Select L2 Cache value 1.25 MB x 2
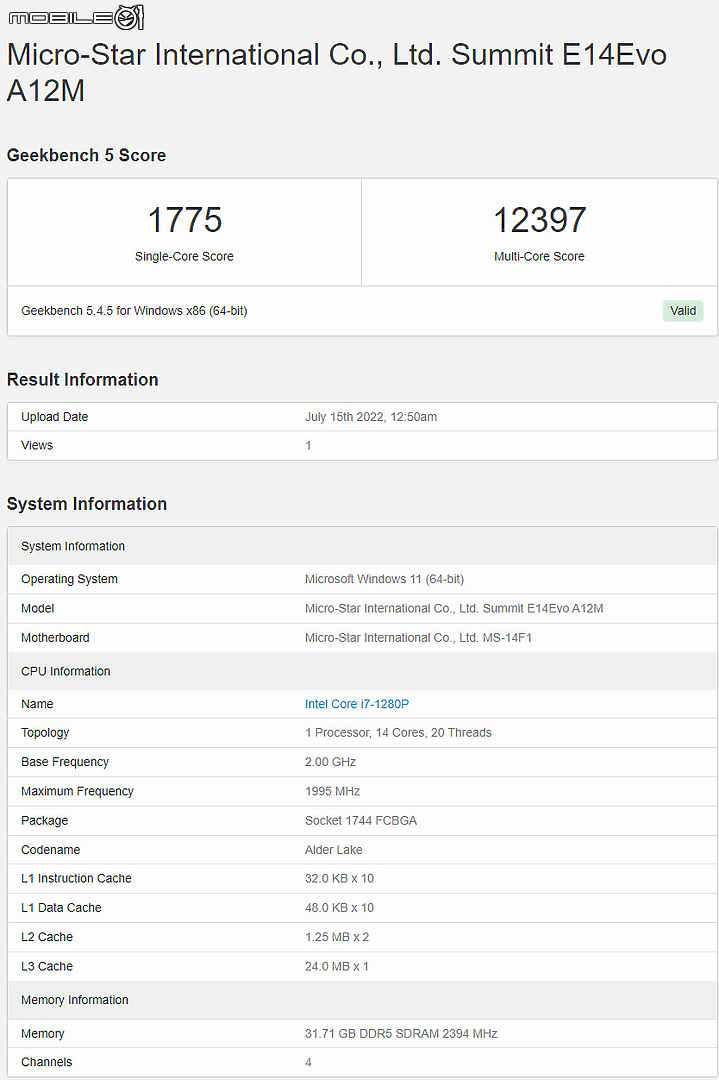Image resolution: width=719 pixels, height=1080 pixels. click(337, 937)
